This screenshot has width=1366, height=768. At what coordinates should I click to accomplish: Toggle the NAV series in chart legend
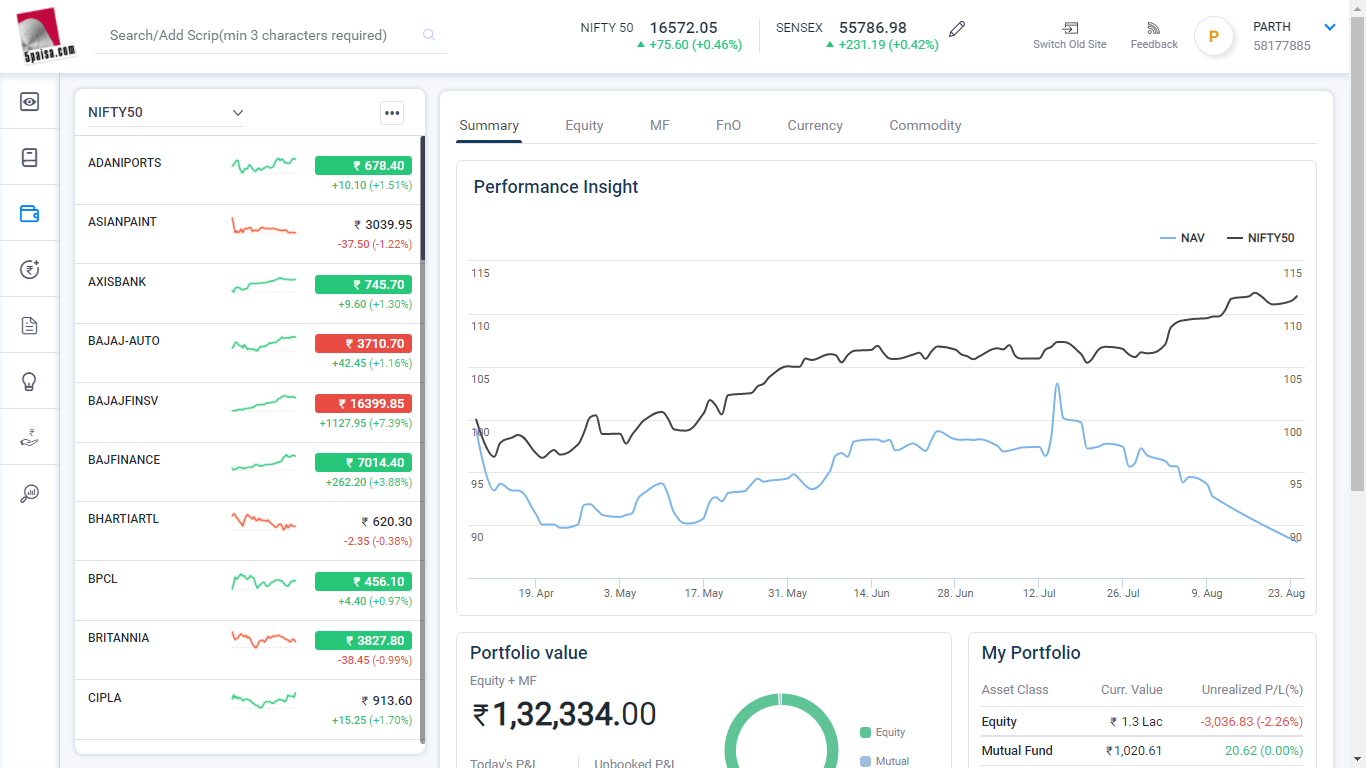coord(1182,238)
